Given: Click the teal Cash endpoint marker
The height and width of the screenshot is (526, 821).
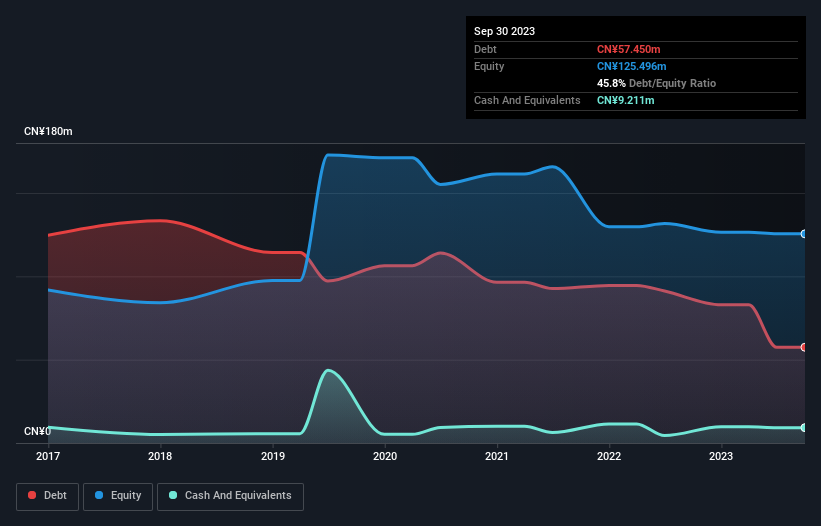Looking at the screenshot, I should [804, 428].
